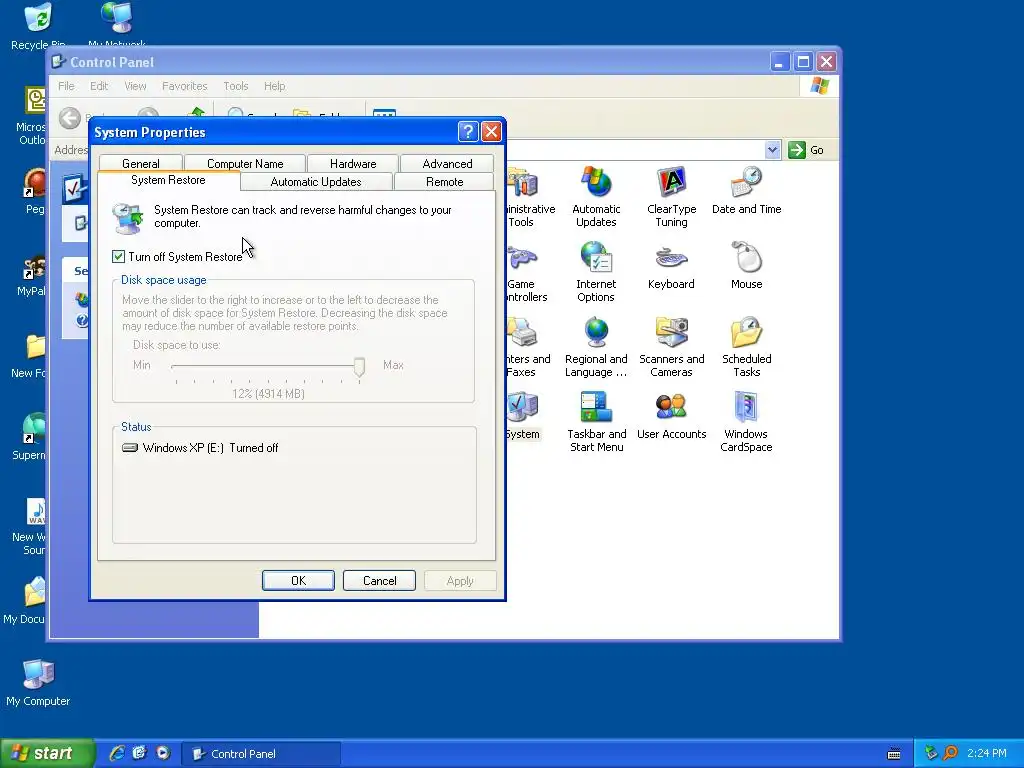This screenshot has width=1024, height=768.
Task: Uncheck Turn off System Restore
Action: click(x=118, y=257)
